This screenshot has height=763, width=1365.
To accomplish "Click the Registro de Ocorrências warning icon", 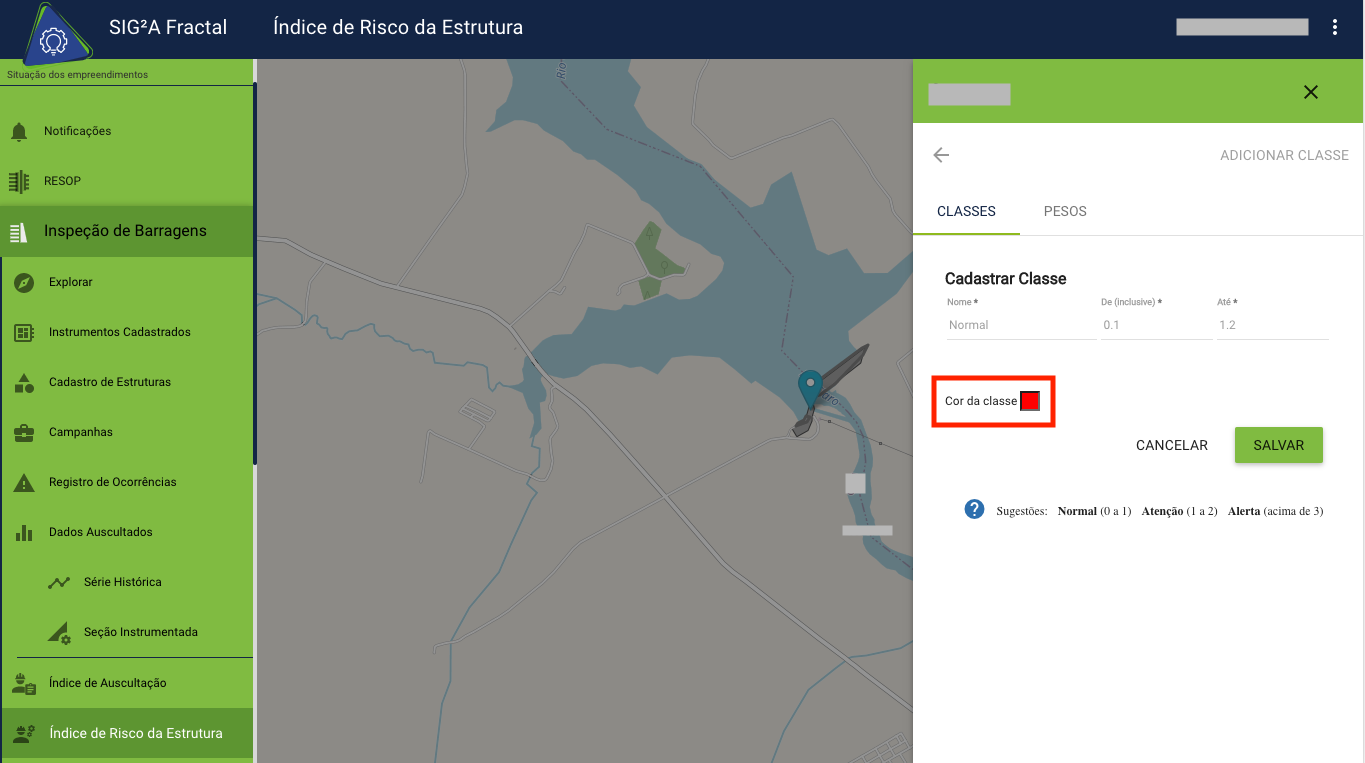I will [x=25, y=482].
